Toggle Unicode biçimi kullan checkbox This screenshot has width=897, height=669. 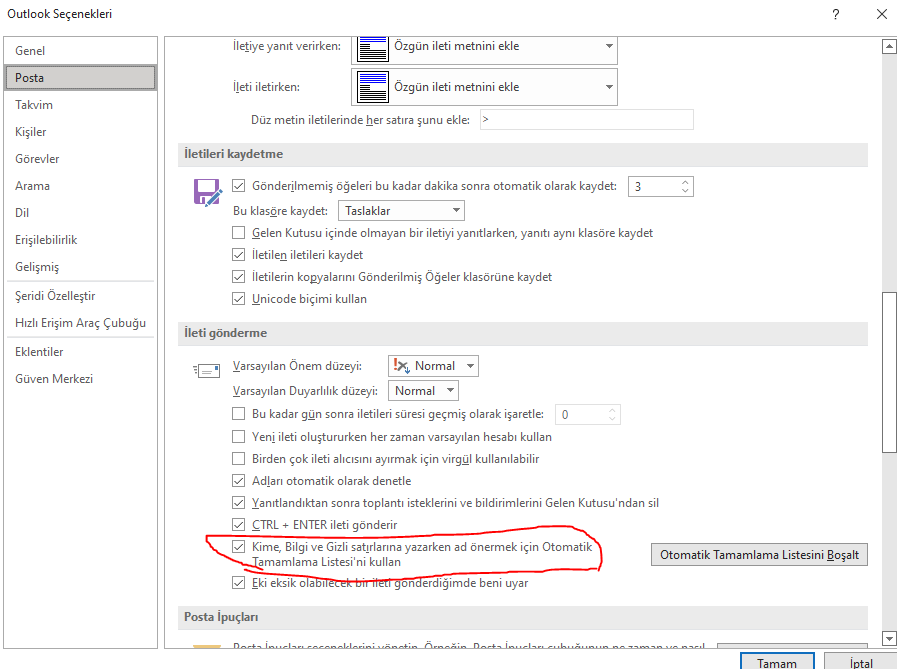(239, 299)
